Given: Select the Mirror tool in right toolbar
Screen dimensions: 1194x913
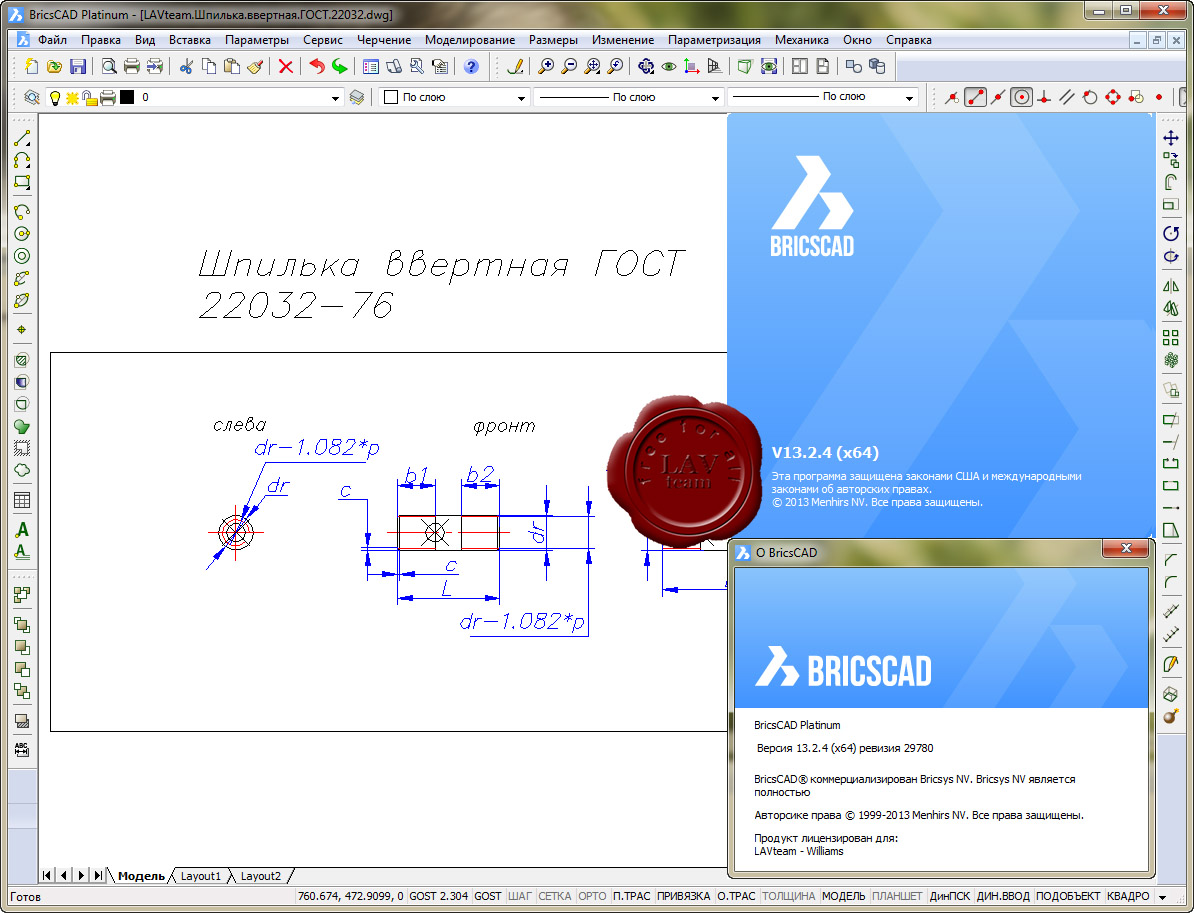Looking at the screenshot, I should tap(1171, 286).
